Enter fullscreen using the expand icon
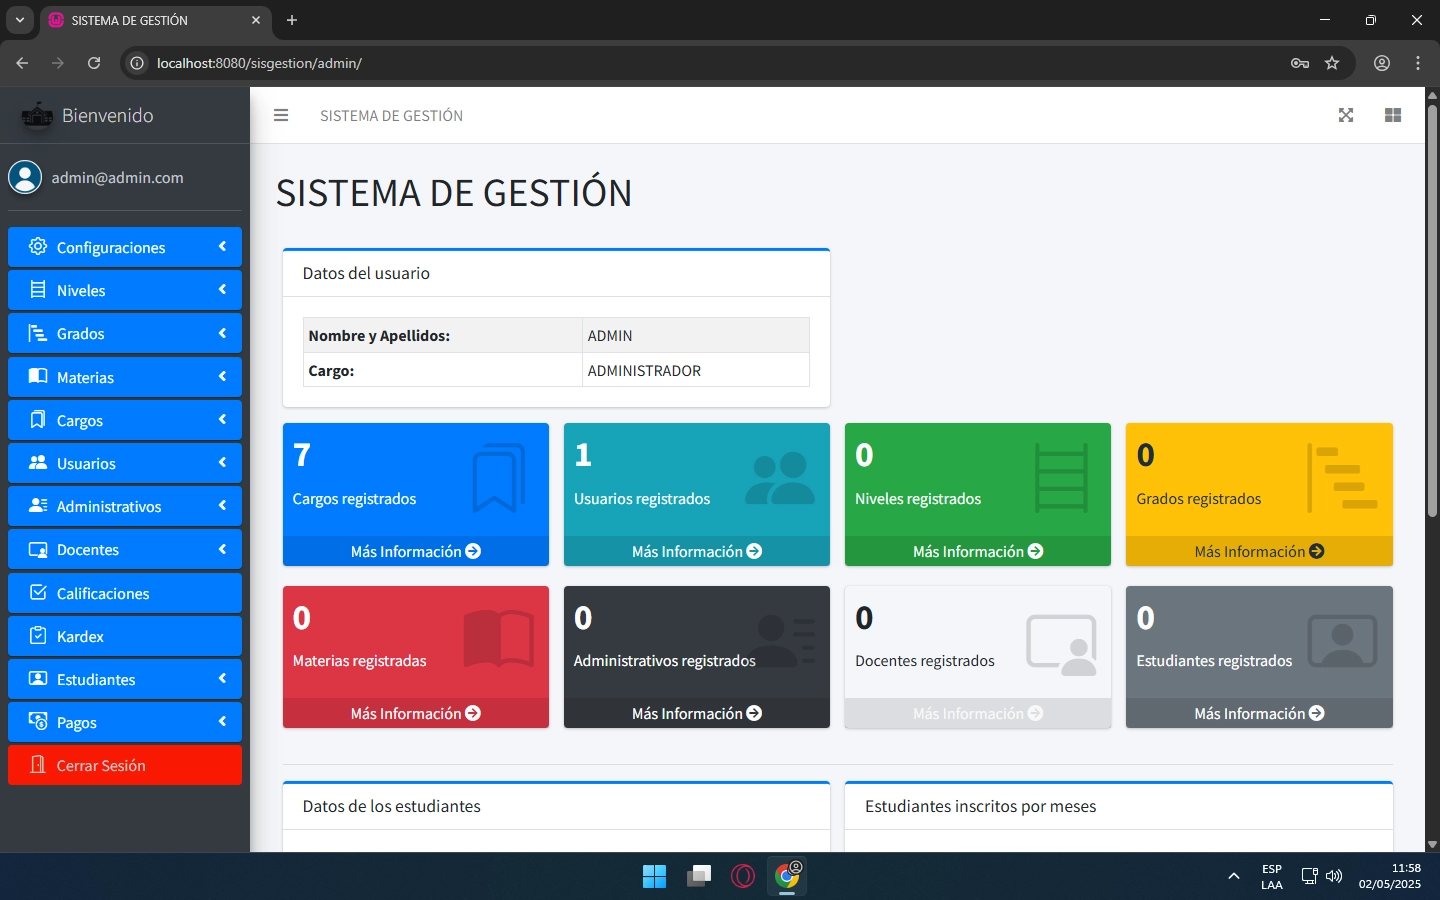1440x900 pixels. click(x=1346, y=115)
